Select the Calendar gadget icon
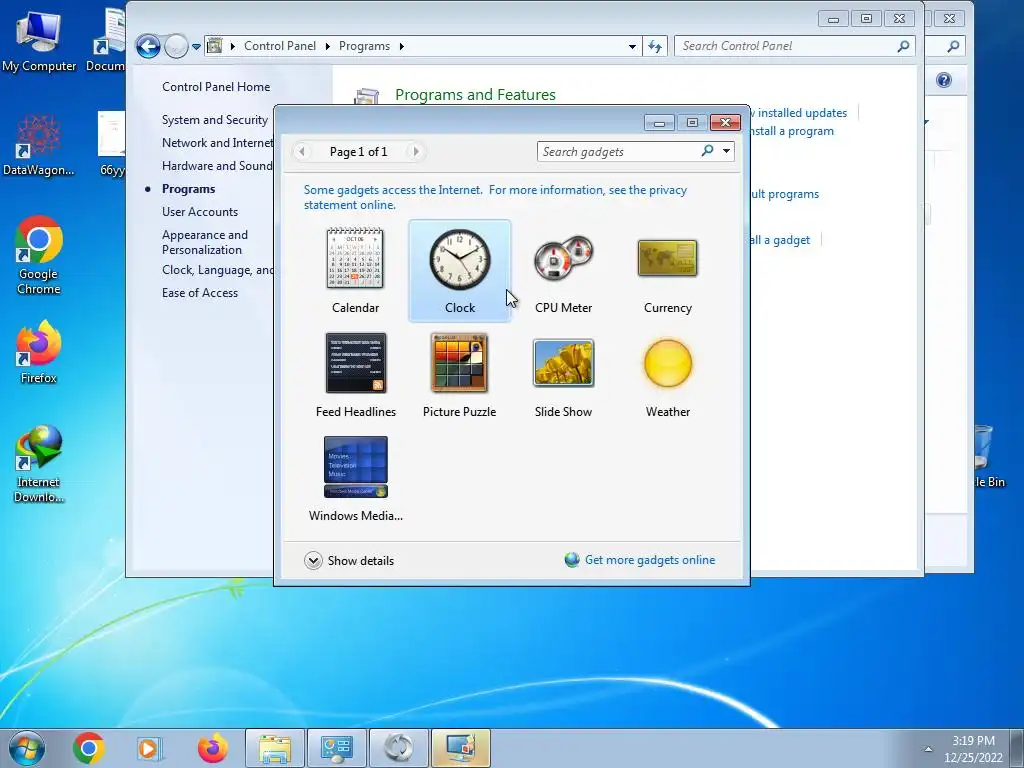Image resolution: width=1024 pixels, height=768 pixels. click(355, 259)
